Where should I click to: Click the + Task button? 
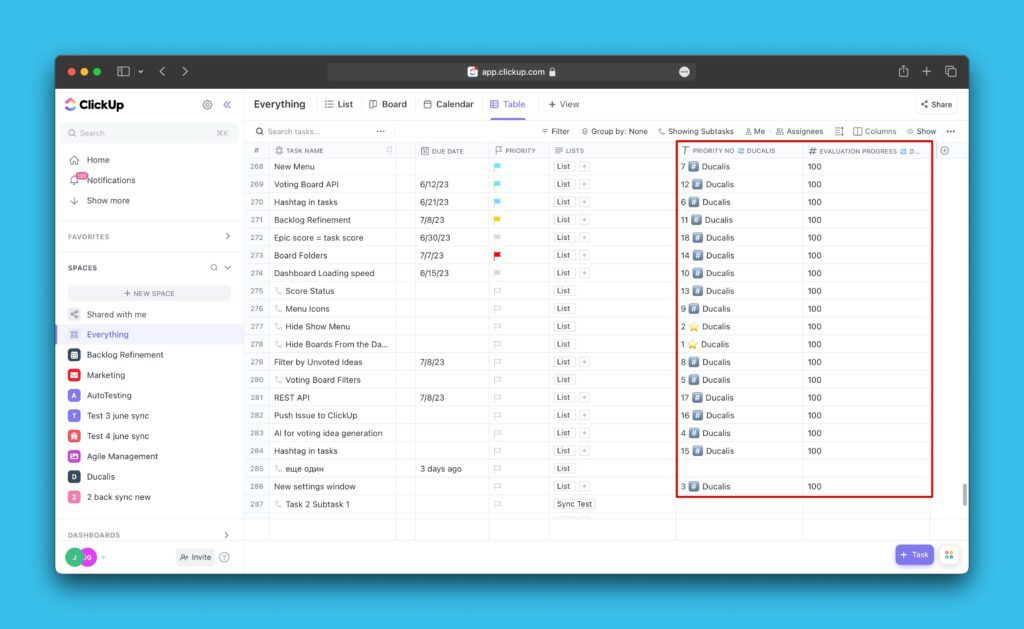pyautogui.click(x=913, y=554)
